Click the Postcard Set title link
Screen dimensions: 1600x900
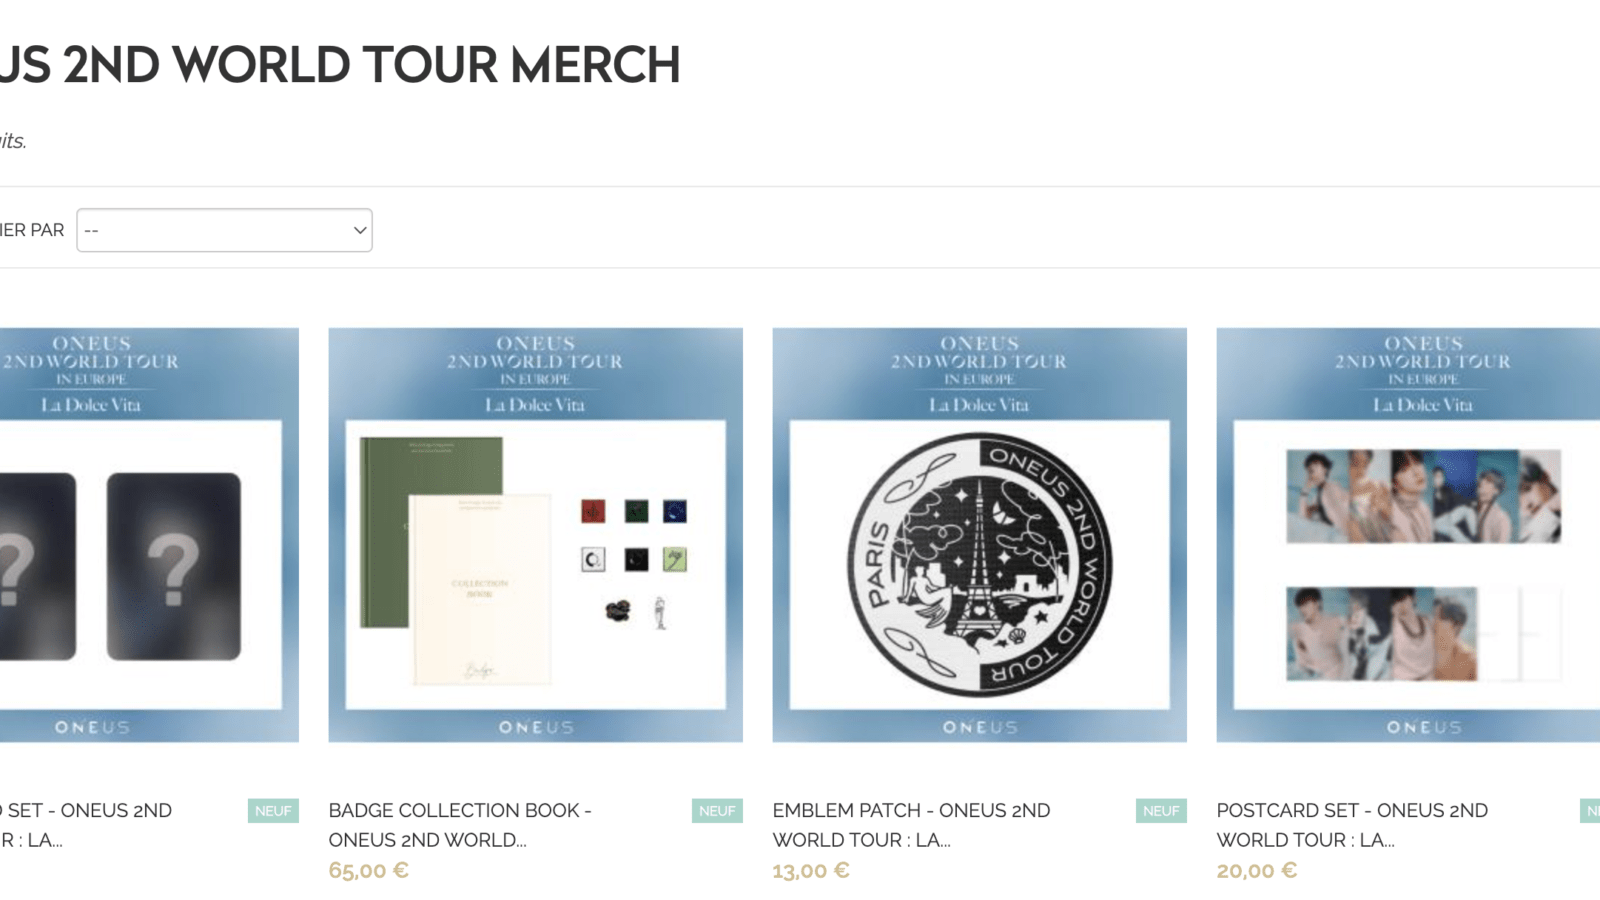click(1352, 825)
